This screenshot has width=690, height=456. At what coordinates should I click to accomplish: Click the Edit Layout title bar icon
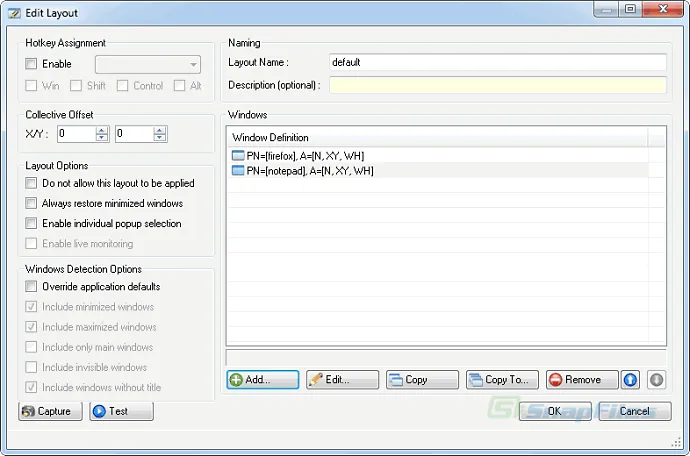[x=14, y=13]
